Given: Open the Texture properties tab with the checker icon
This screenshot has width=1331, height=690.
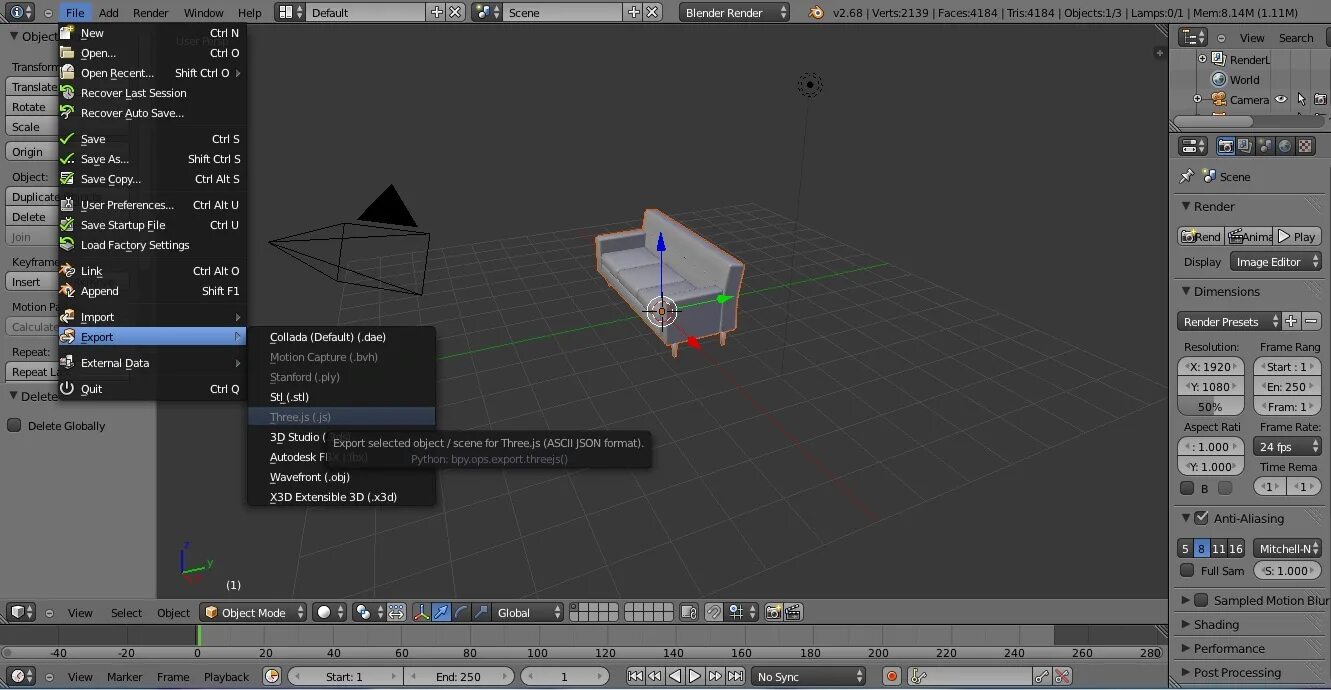Looking at the screenshot, I should click(x=1305, y=146).
